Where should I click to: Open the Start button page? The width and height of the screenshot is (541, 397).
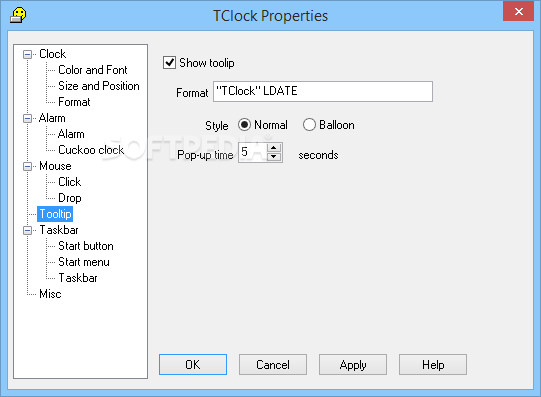coord(86,246)
